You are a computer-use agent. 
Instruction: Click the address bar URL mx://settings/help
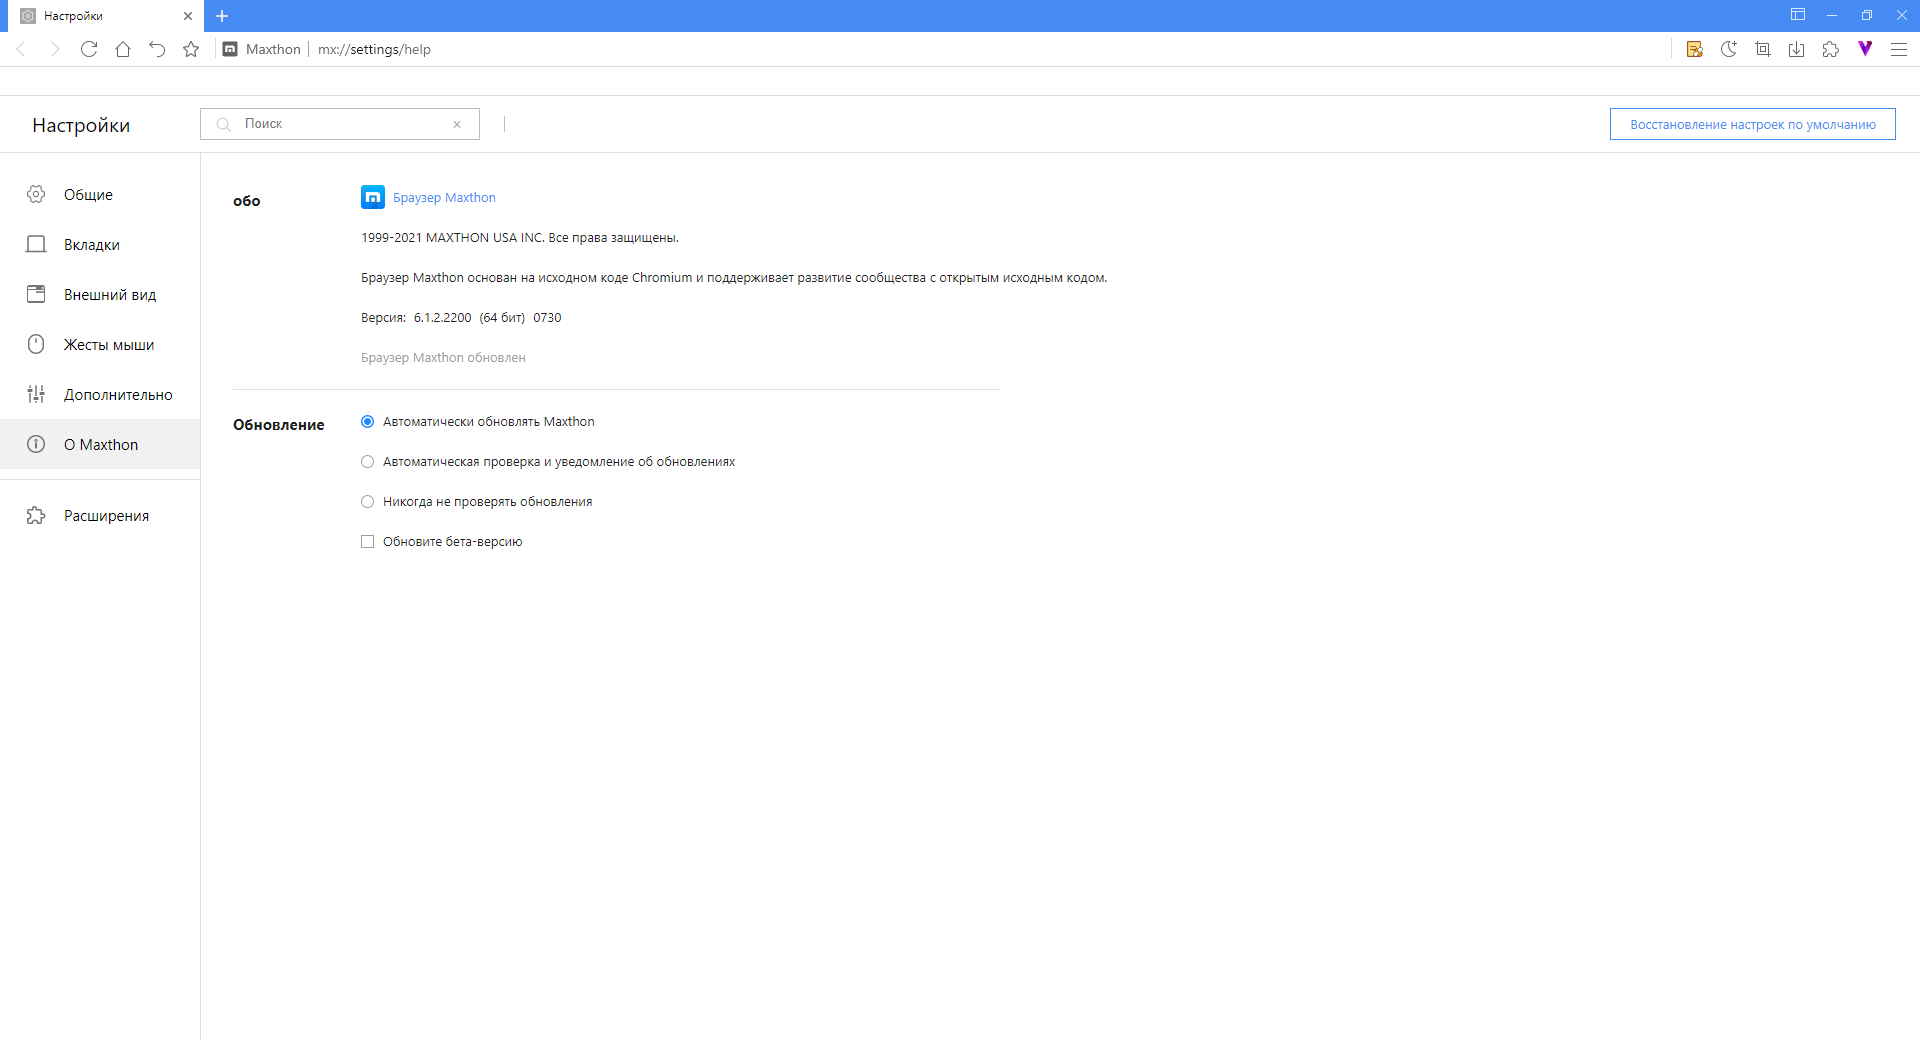pyautogui.click(x=374, y=49)
